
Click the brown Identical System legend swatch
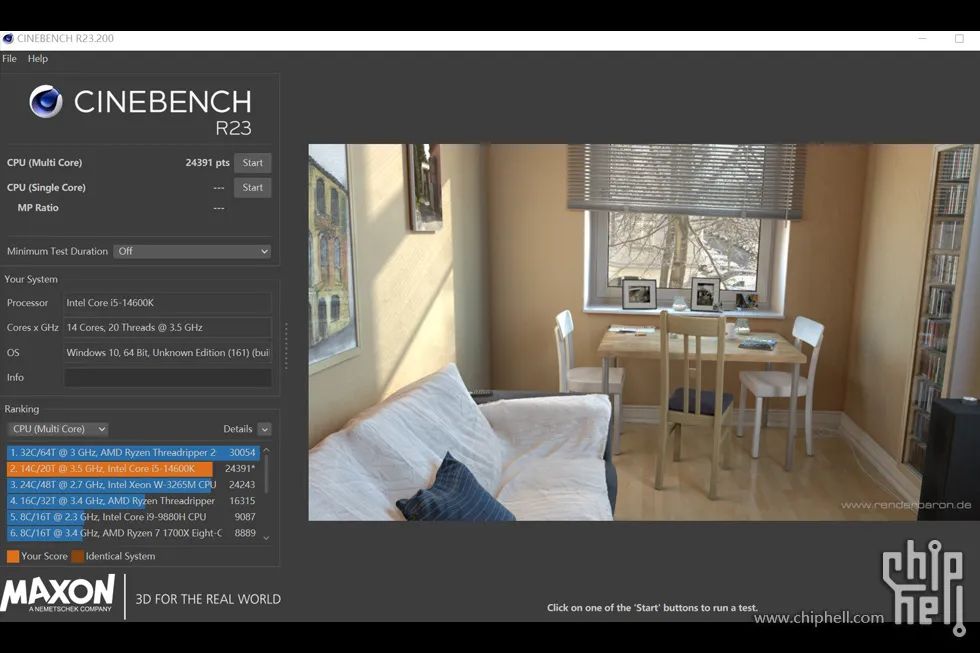[78, 556]
